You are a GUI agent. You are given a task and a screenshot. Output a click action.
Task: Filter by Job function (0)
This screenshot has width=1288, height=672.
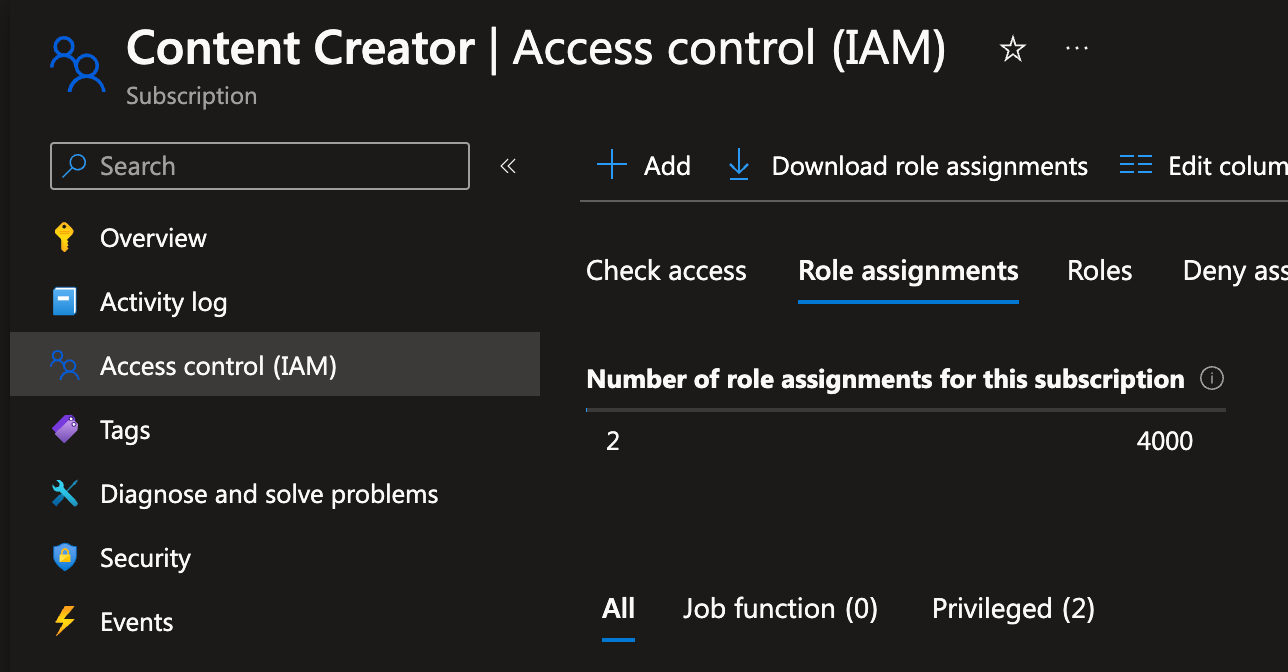pos(780,609)
